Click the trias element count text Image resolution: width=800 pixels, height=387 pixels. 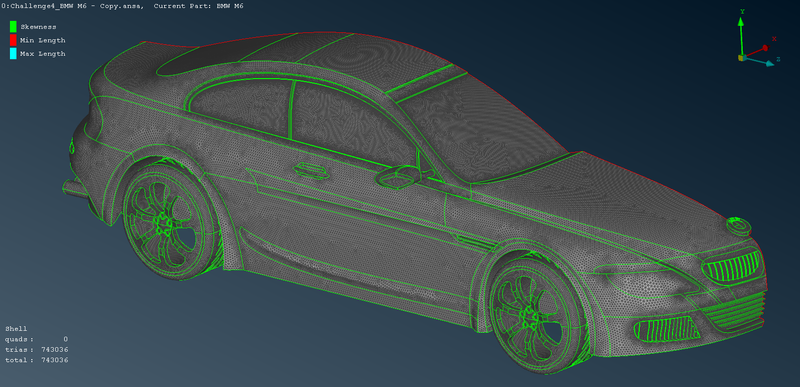tap(37, 350)
